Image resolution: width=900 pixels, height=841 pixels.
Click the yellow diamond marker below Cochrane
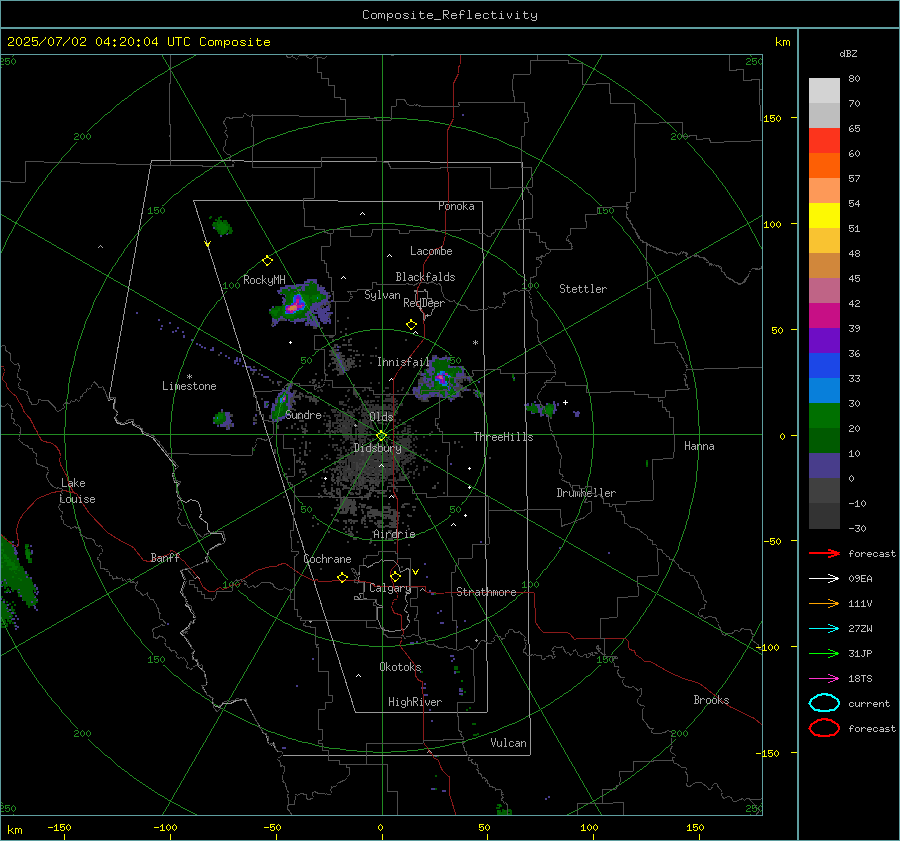click(342, 578)
